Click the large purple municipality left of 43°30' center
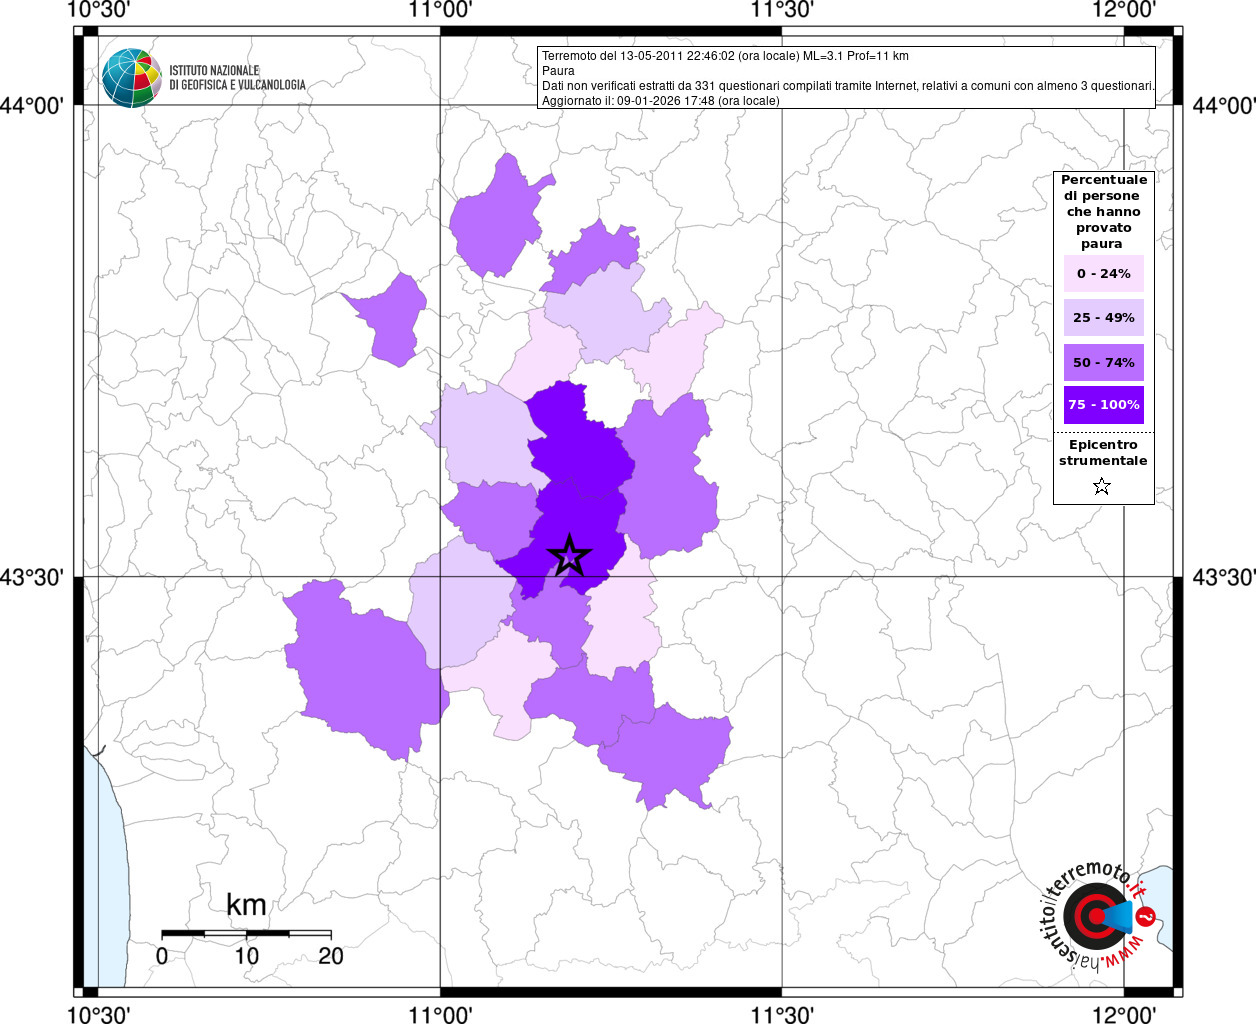 tap(365, 670)
